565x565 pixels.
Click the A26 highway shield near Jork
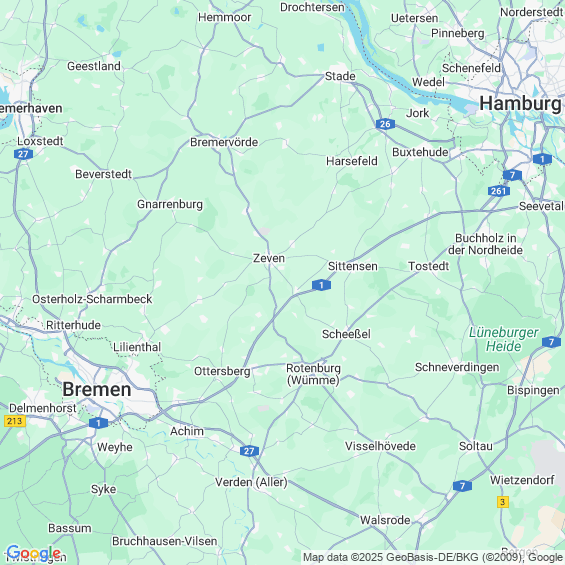[385, 124]
